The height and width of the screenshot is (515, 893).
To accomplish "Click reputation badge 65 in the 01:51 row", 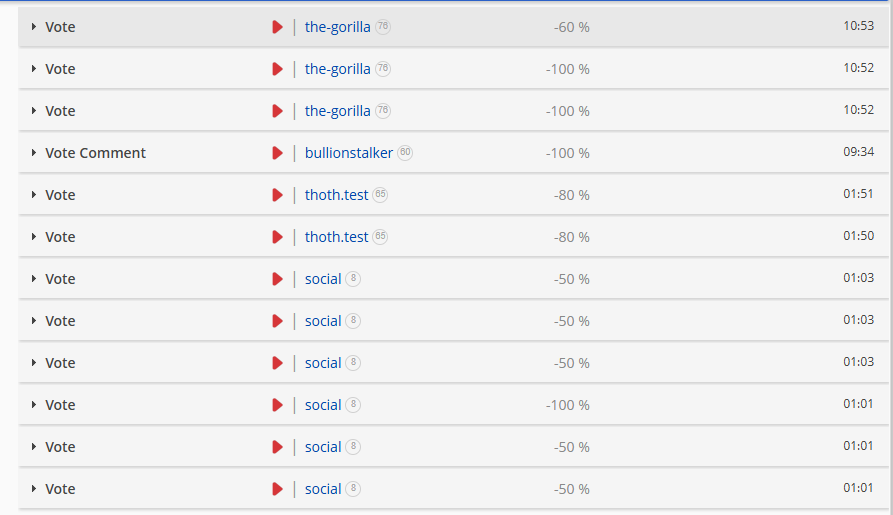I will click(380, 194).
